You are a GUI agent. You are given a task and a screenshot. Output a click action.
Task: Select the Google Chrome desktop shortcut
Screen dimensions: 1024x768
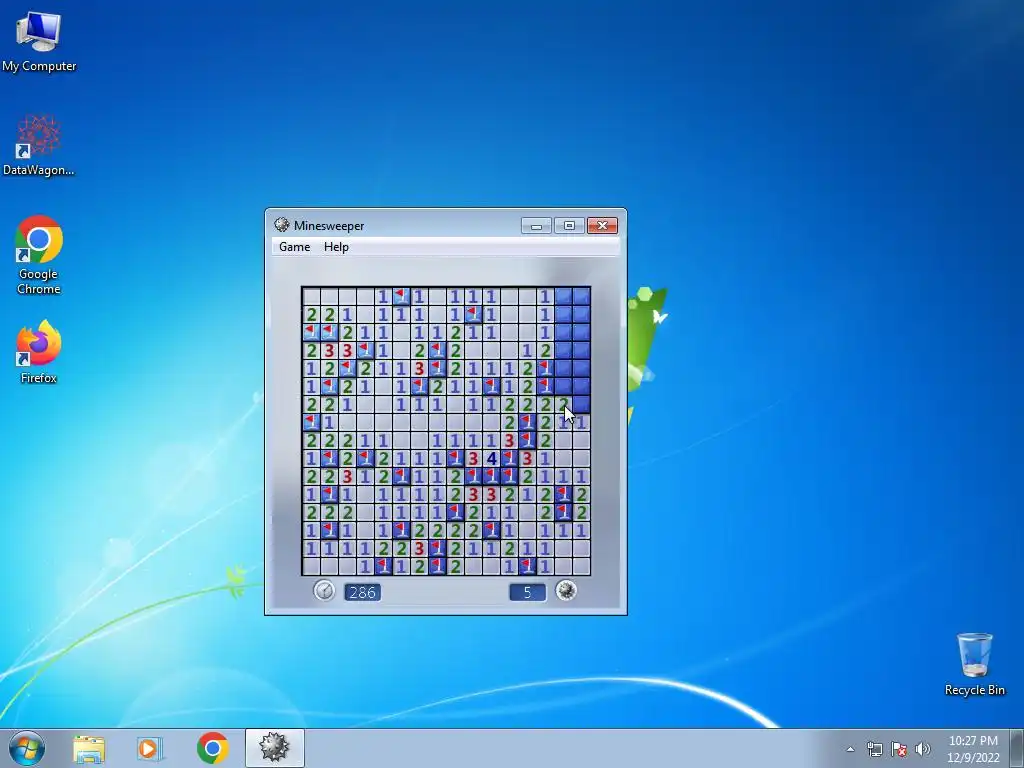(39, 255)
